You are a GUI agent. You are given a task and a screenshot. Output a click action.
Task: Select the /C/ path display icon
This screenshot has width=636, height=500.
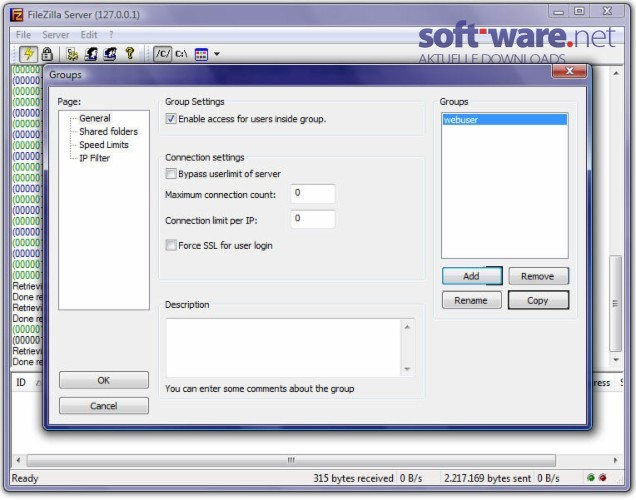pos(163,54)
